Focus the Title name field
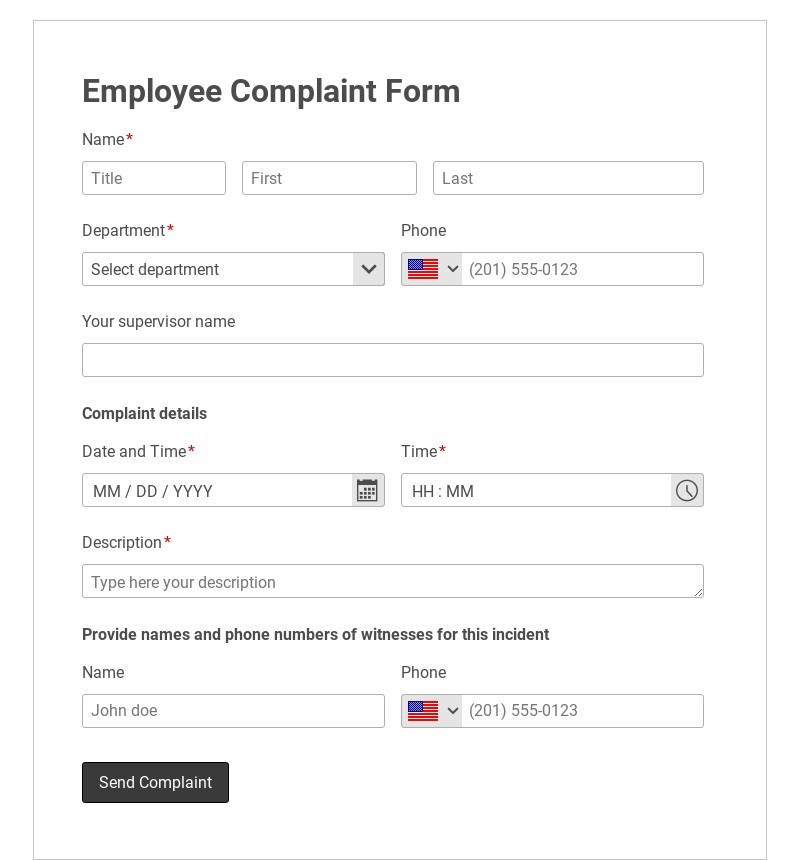Viewport: 800px width, 860px height. click(154, 178)
